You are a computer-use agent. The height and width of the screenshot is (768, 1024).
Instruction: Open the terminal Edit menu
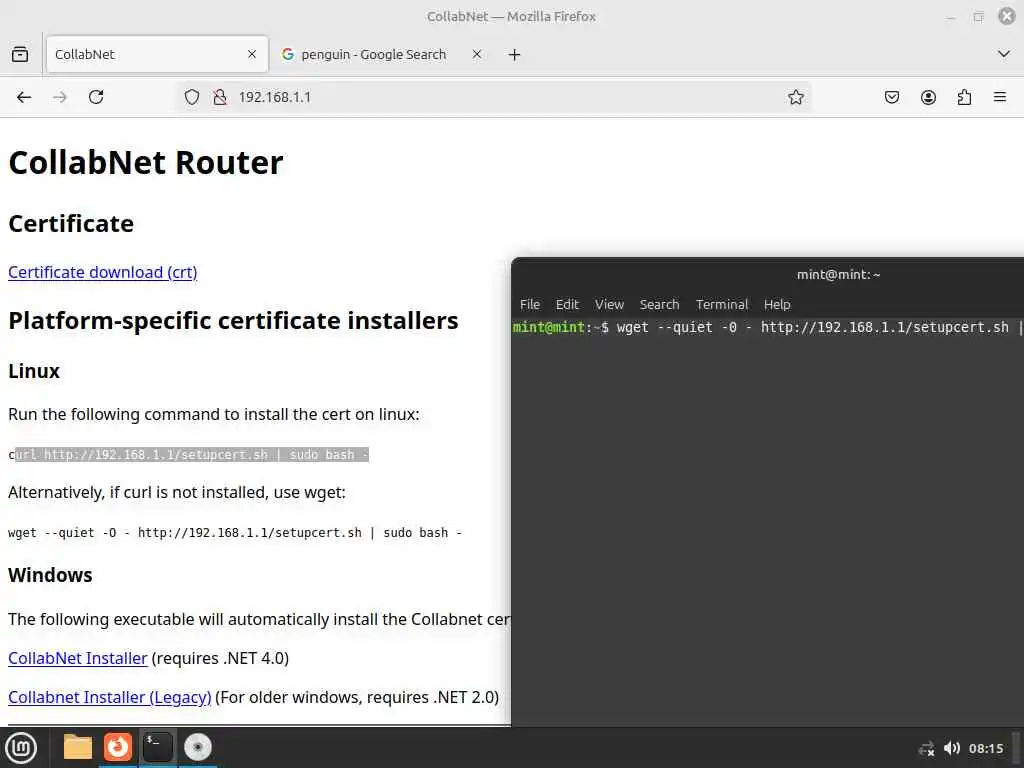pos(567,304)
